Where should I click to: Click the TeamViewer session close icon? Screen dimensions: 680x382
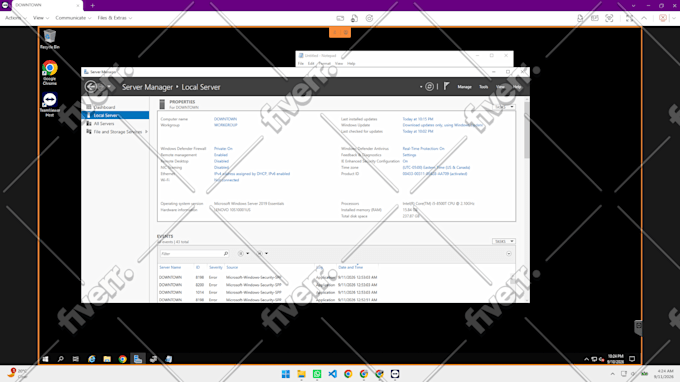(663, 18)
